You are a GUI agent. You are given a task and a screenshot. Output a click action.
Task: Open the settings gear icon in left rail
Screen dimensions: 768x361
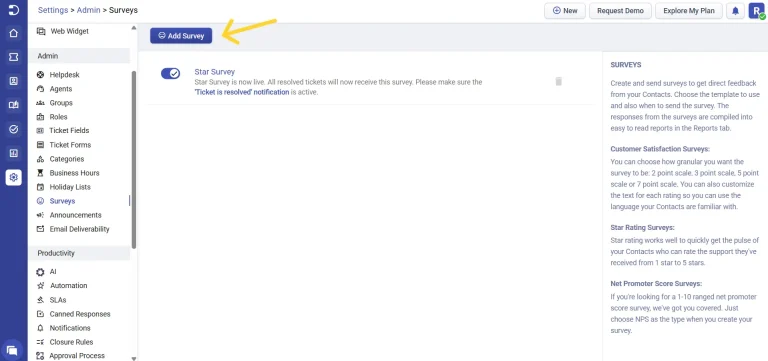[14, 177]
